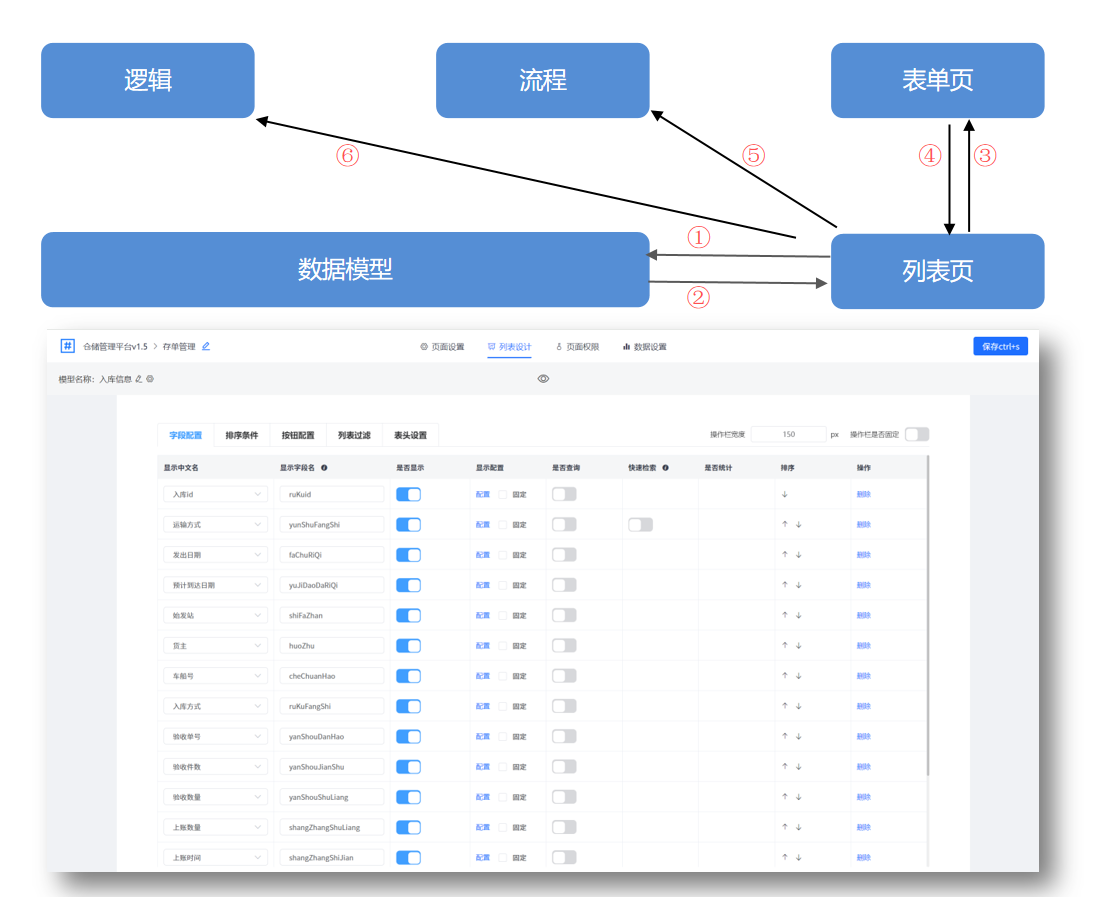1095x897 pixels.
Task: Toggle 是否查询 switch for 发出日期
Action: (564, 555)
